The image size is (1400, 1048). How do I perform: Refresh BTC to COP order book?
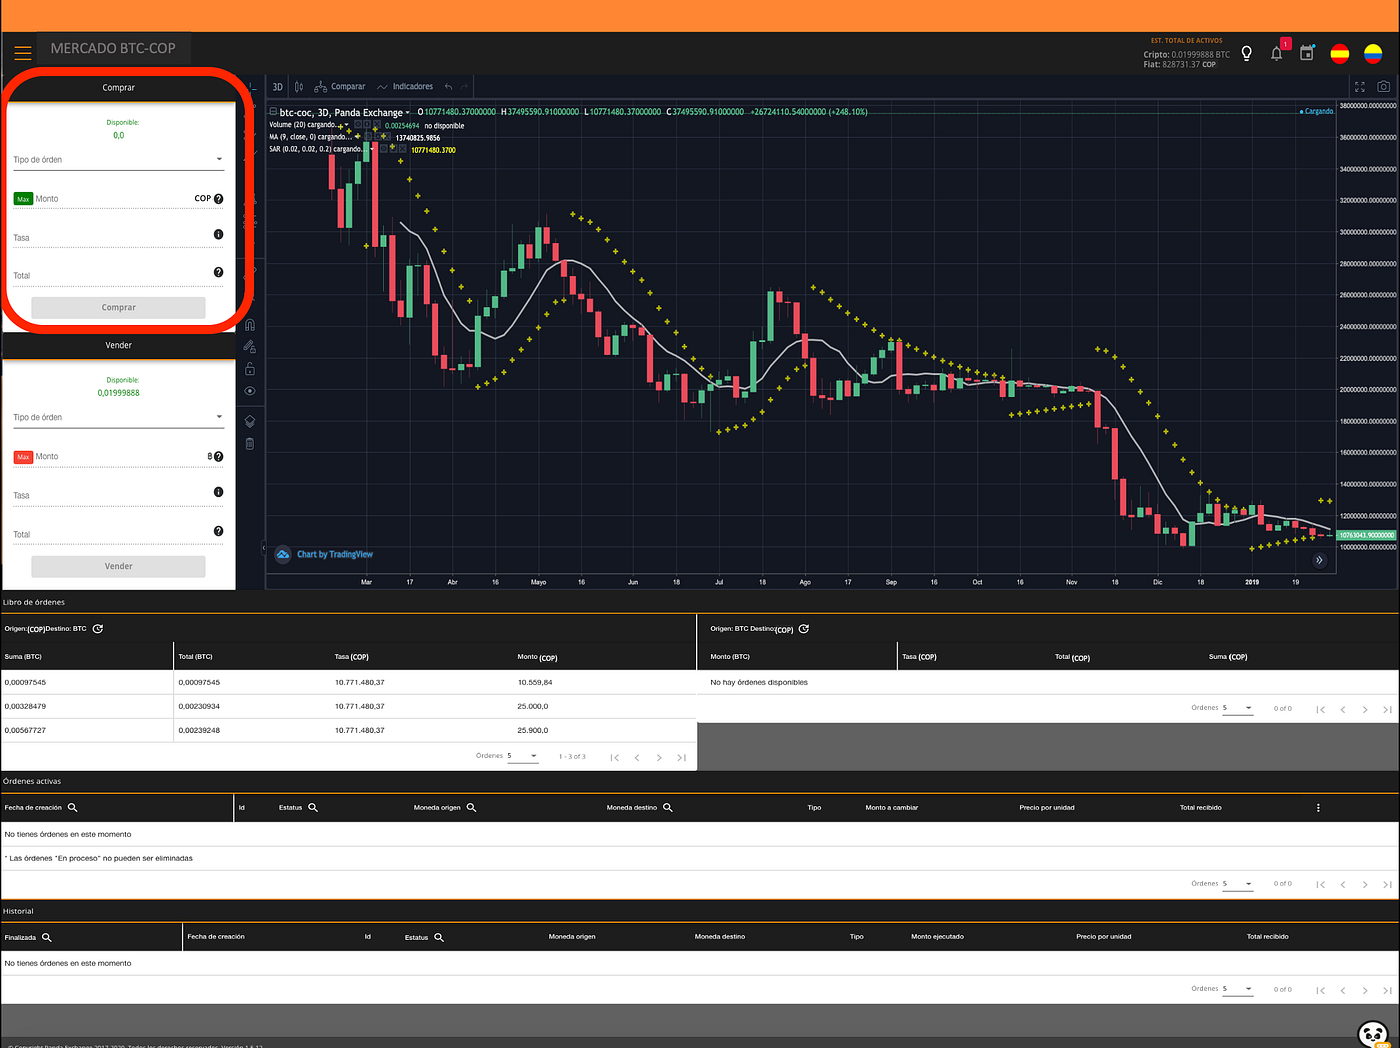point(804,629)
